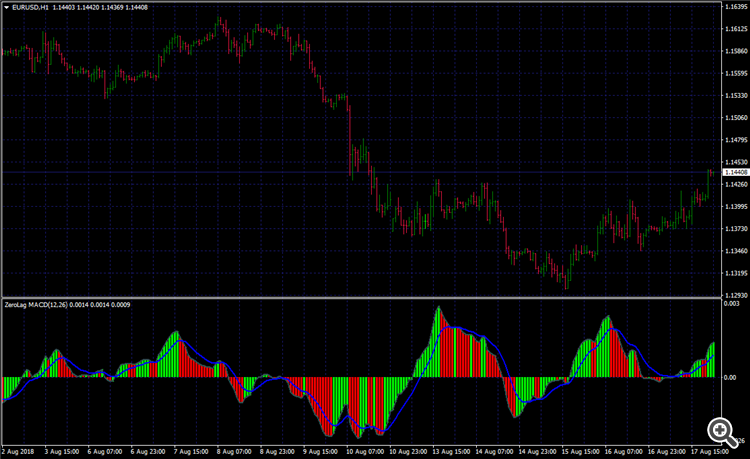This screenshot has width=750, height=459.
Task: Click the 1.16125 price axis label
Action: (736, 29)
